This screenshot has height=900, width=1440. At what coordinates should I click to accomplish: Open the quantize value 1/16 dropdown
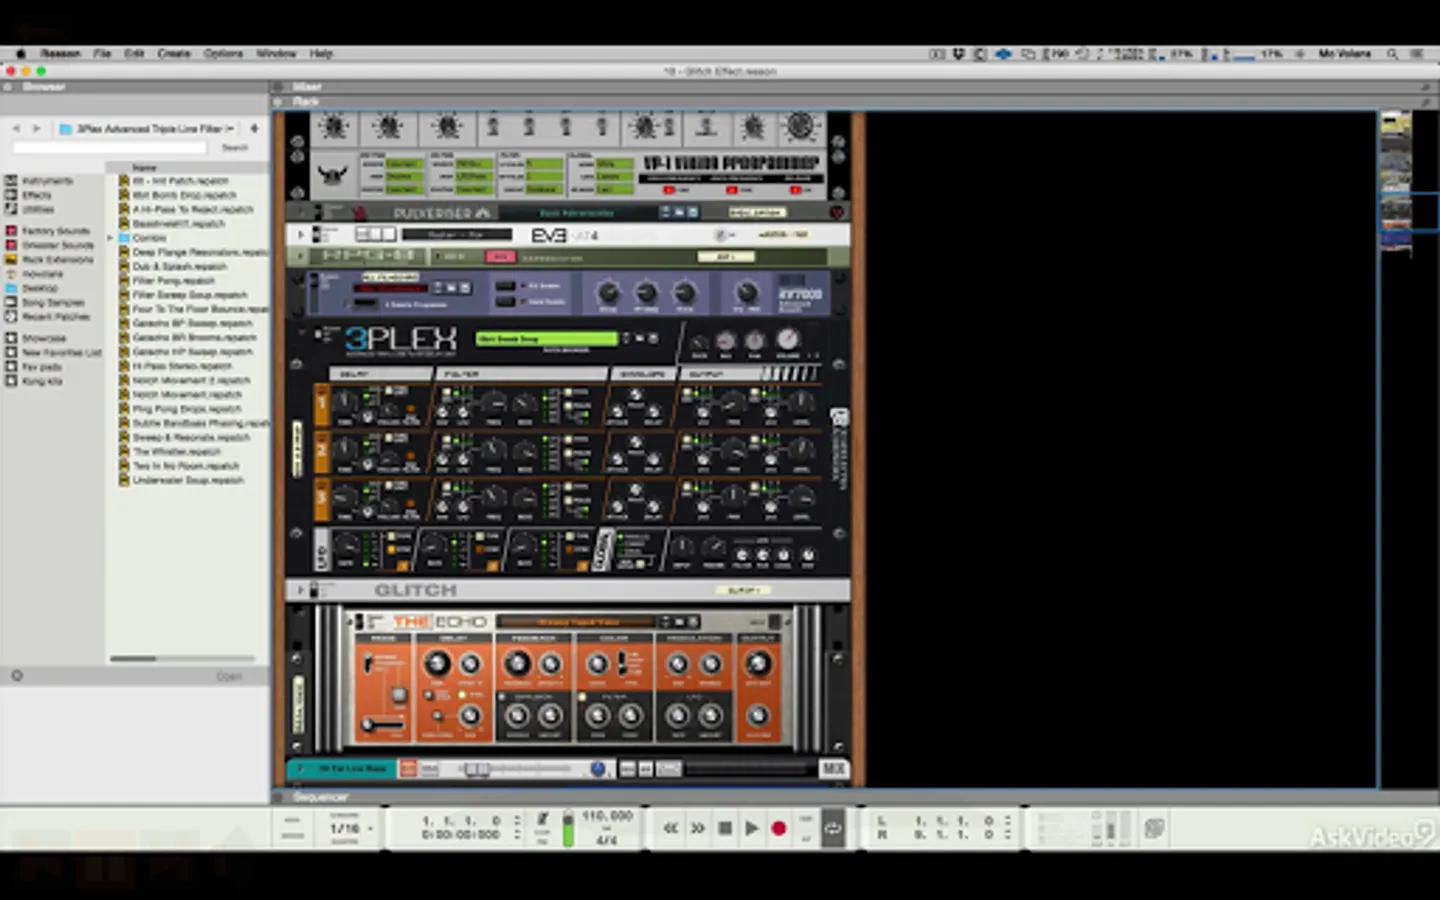point(349,828)
